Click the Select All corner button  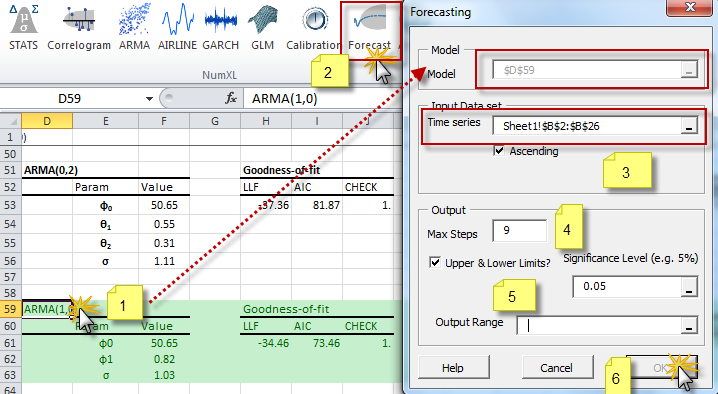pyautogui.click(x=11, y=121)
